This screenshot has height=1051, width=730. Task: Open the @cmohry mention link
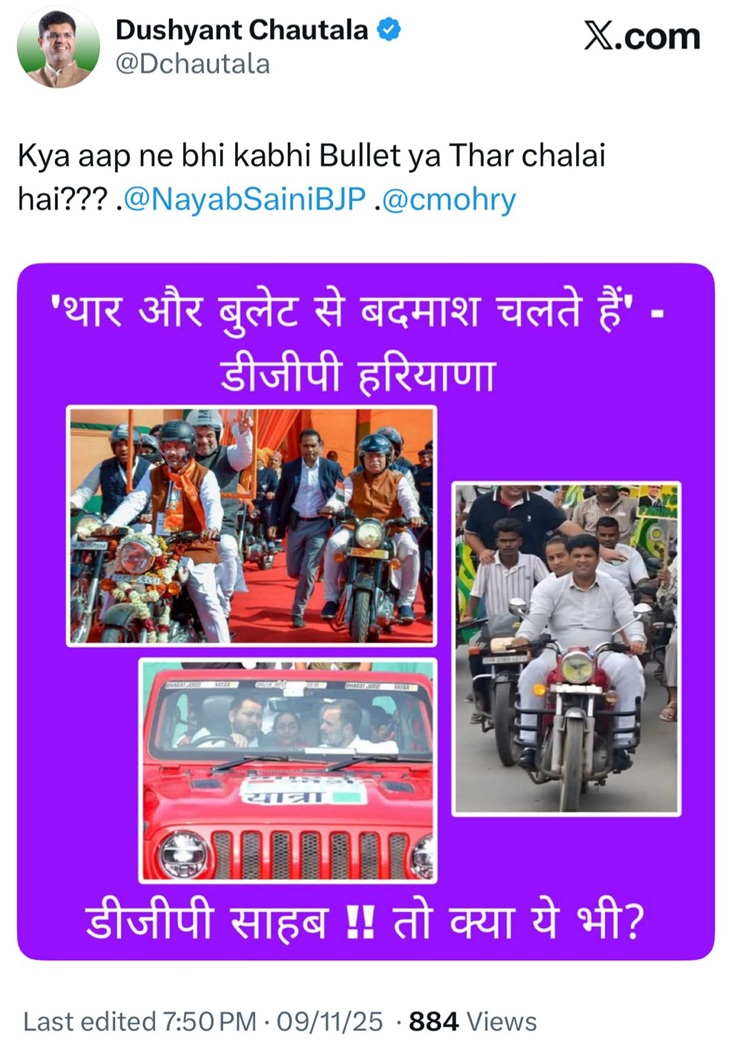coord(448,199)
